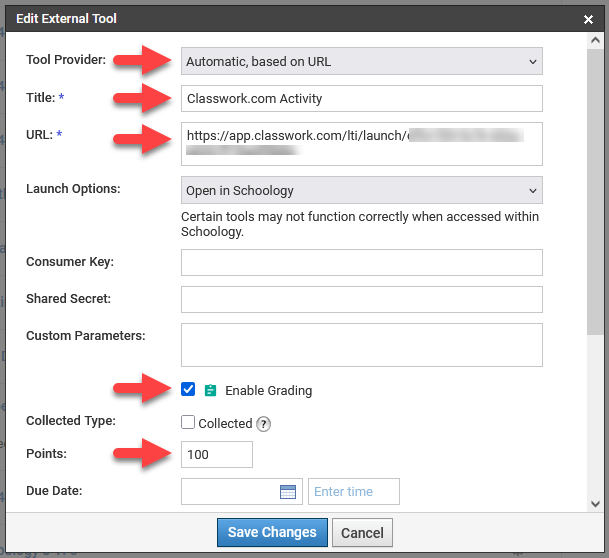609x558 pixels.
Task: Open the Tool Provider dropdown
Action: click(x=362, y=61)
